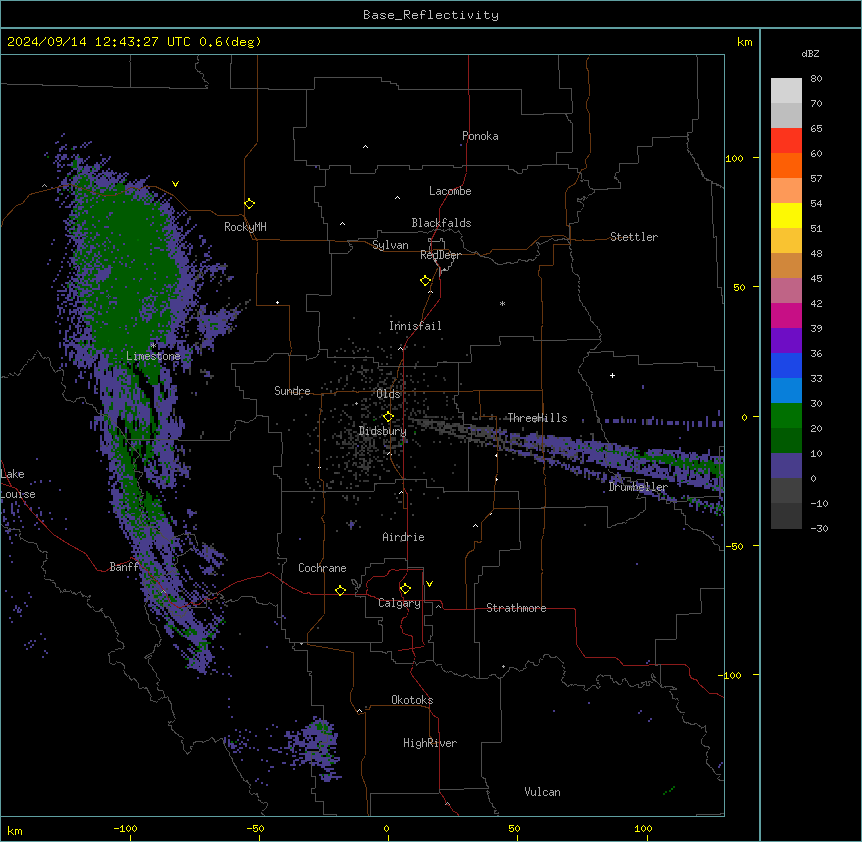Click the Lacombe city label
The image size is (862, 842).
click(450, 191)
